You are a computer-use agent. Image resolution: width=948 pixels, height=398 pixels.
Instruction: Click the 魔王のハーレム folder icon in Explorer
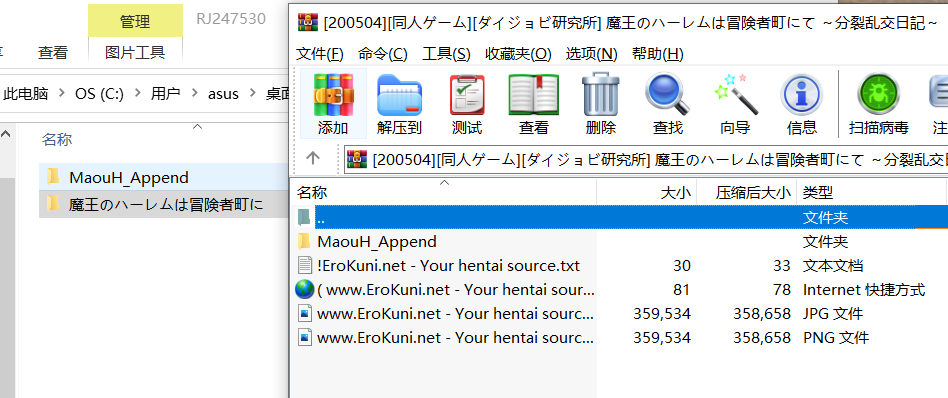coord(53,204)
